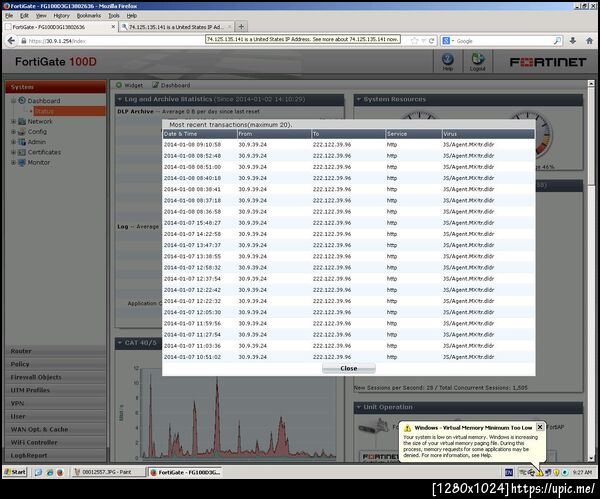Reload page with the refresh icon
The height and width of the screenshot is (499, 600).
click(432, 41)
